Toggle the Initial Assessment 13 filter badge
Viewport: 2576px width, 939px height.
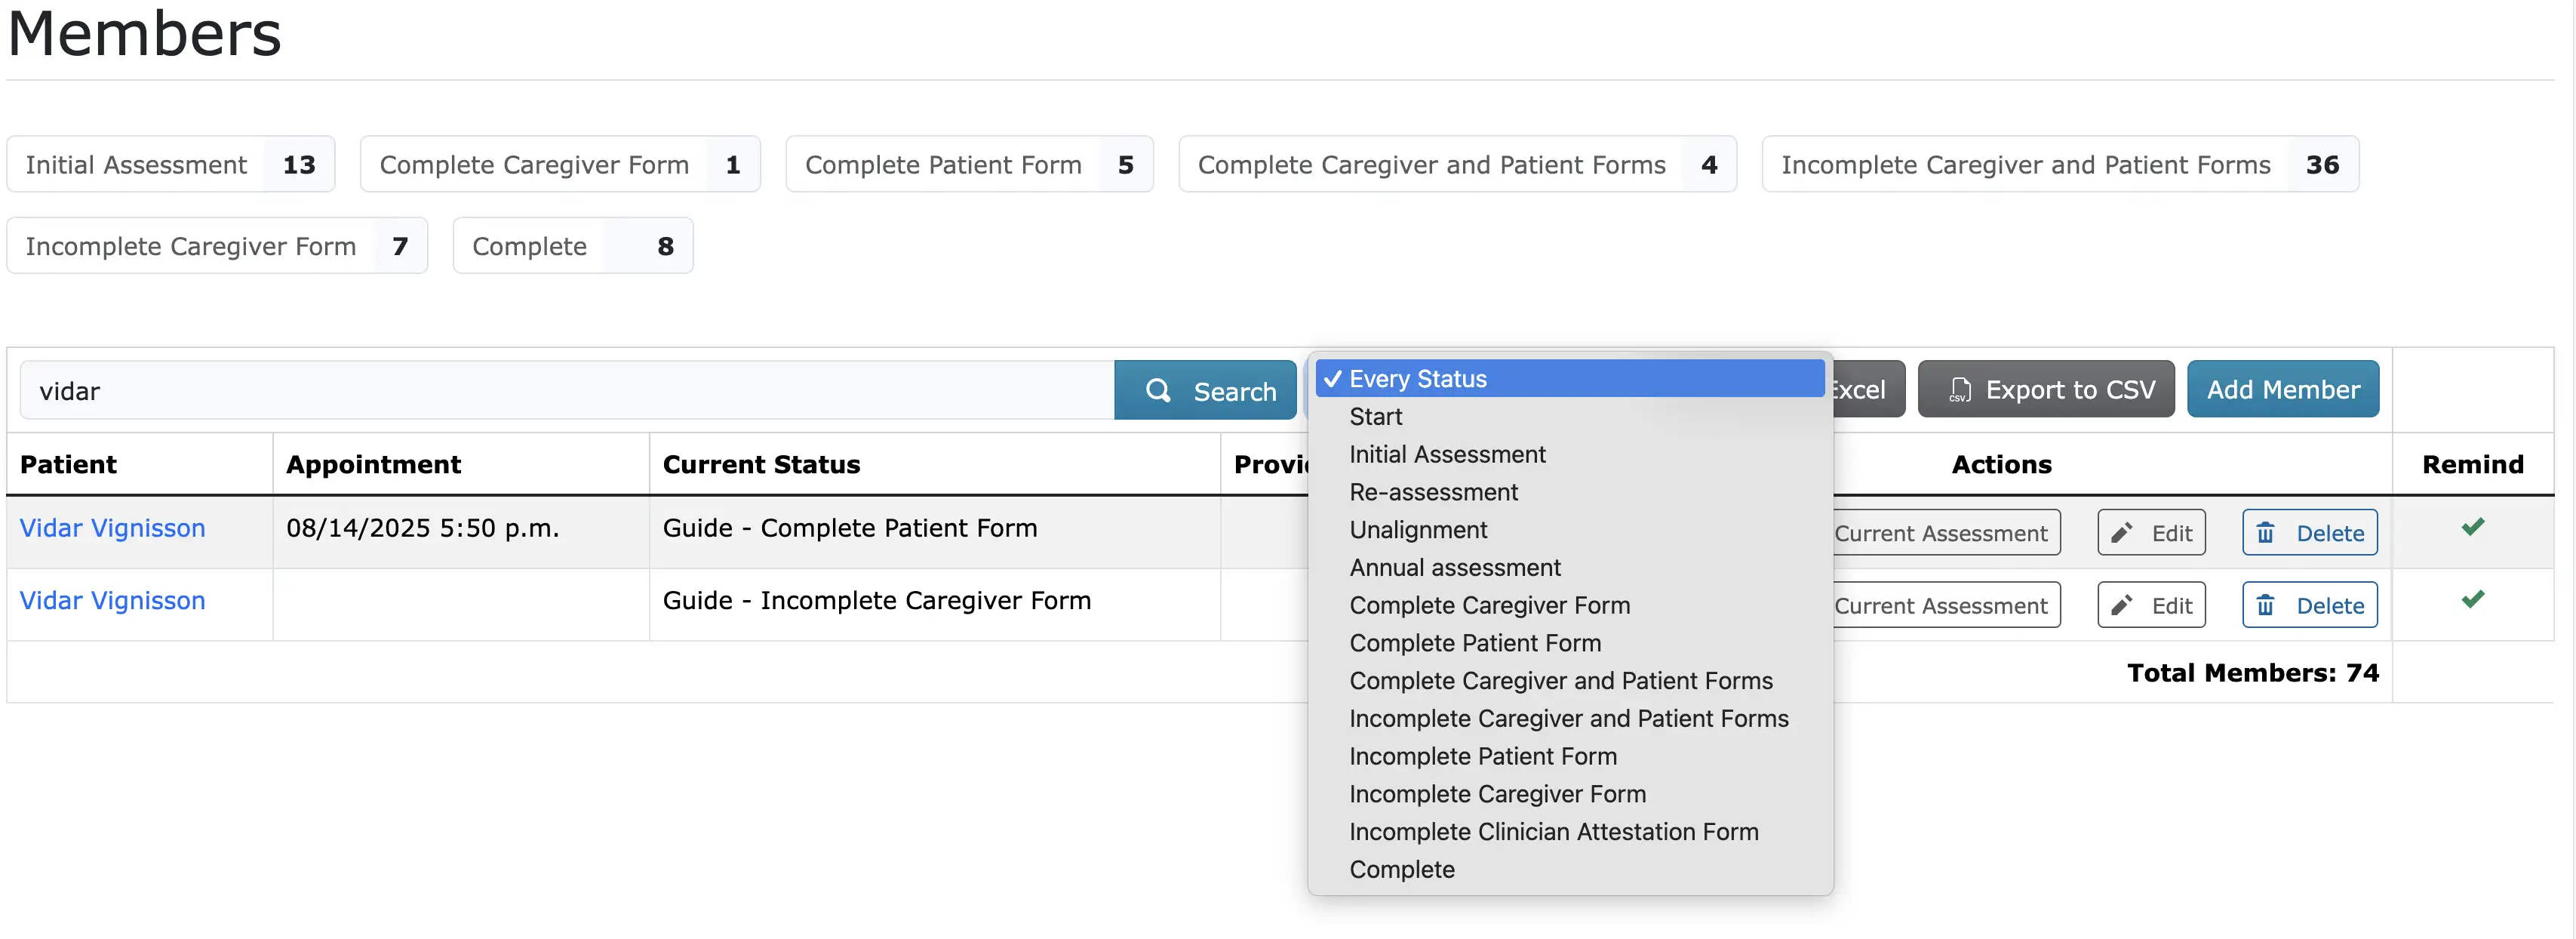coord(171,165)
